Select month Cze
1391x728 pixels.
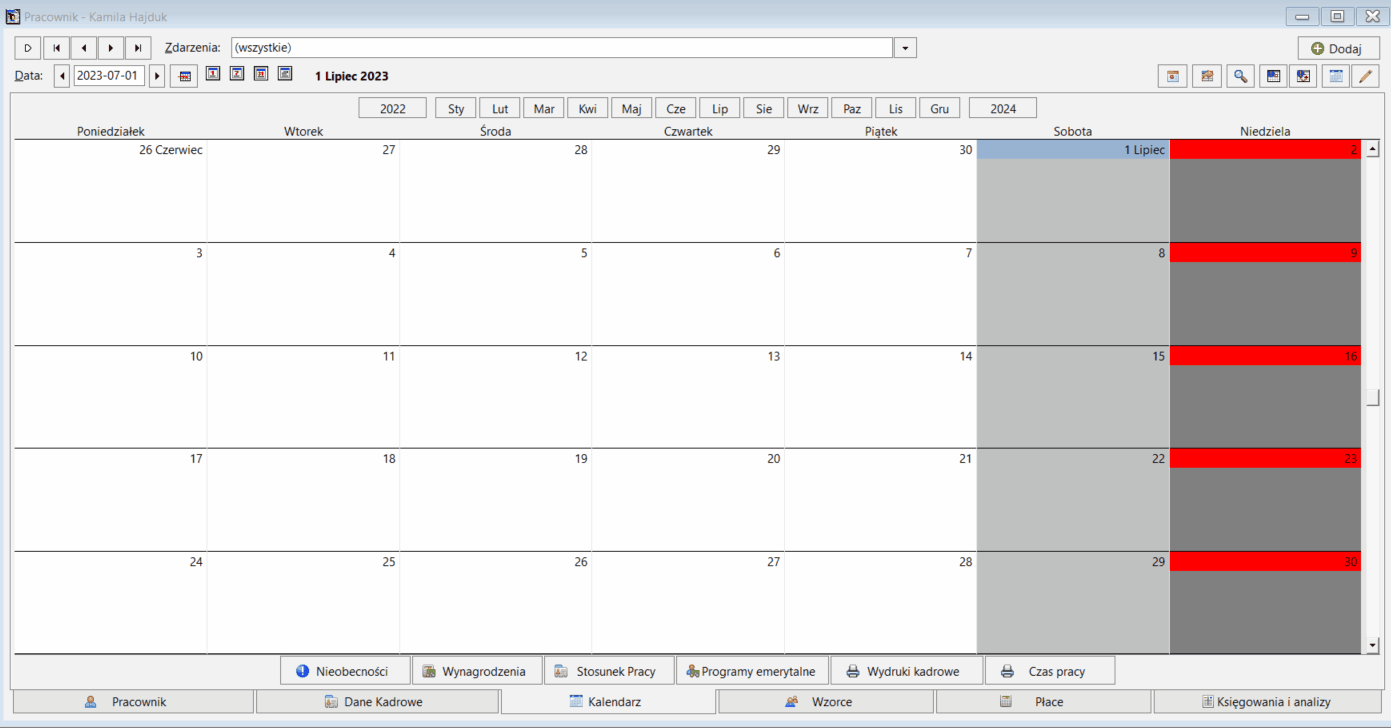pyautogui.click(x=676, y=109)
